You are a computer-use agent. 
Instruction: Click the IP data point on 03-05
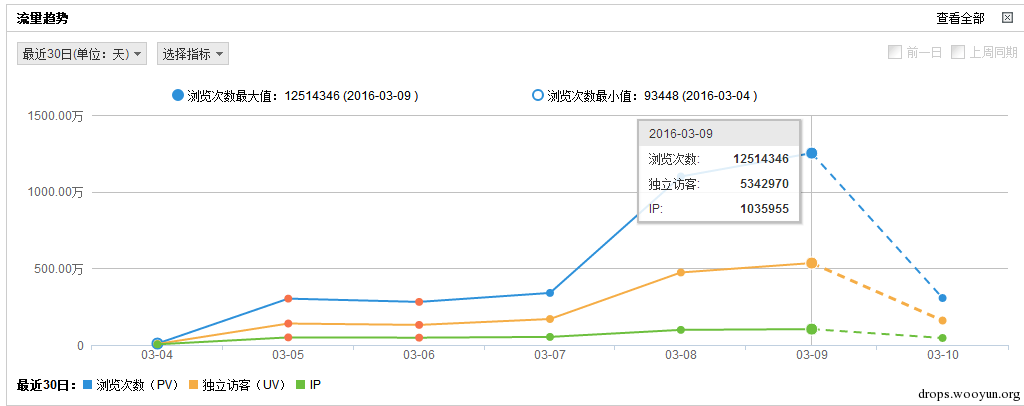(288, 337)
